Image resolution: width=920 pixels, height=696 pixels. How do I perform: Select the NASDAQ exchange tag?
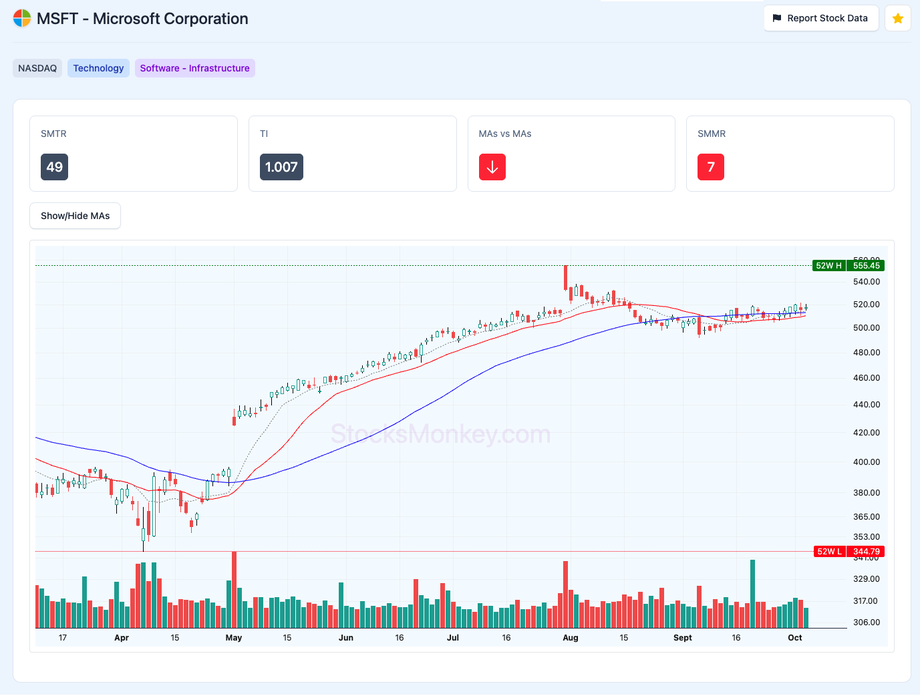point(37,68)
